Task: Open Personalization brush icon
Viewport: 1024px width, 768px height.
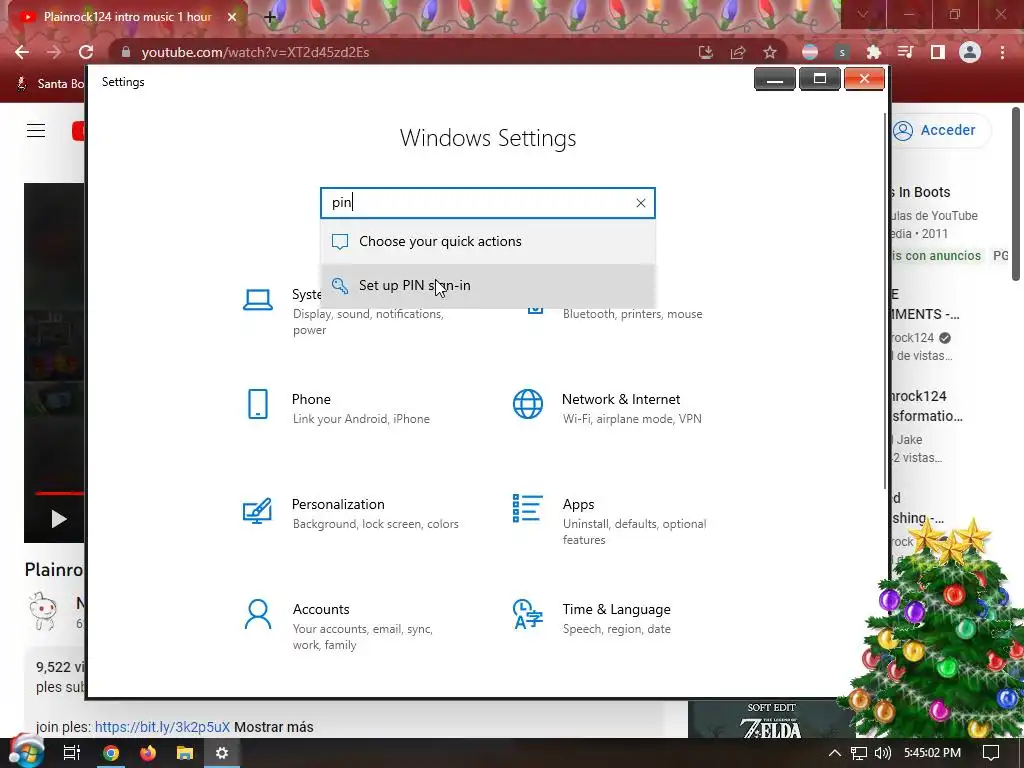Action: click(x=257, y=511)
